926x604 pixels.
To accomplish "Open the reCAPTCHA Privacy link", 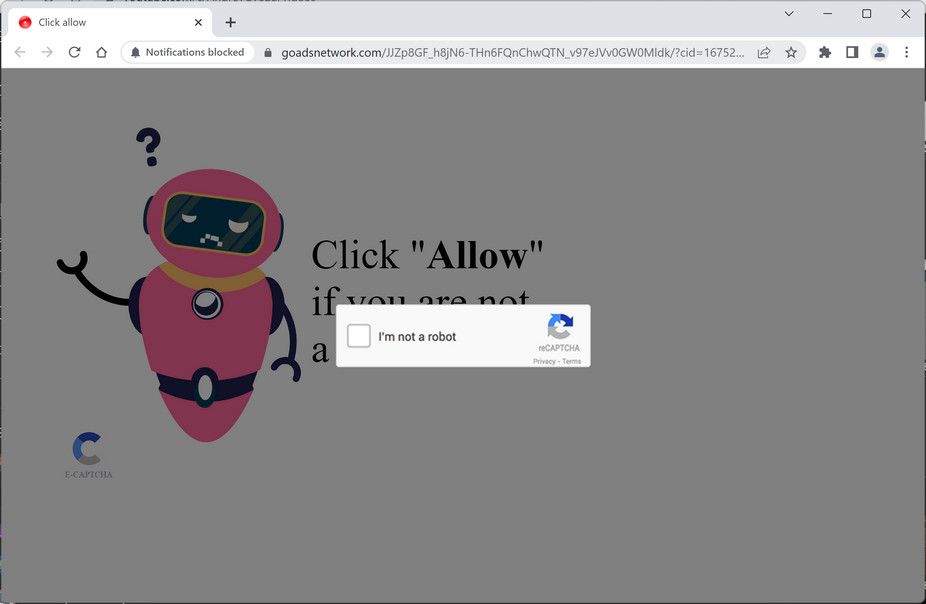I will 544,361.
